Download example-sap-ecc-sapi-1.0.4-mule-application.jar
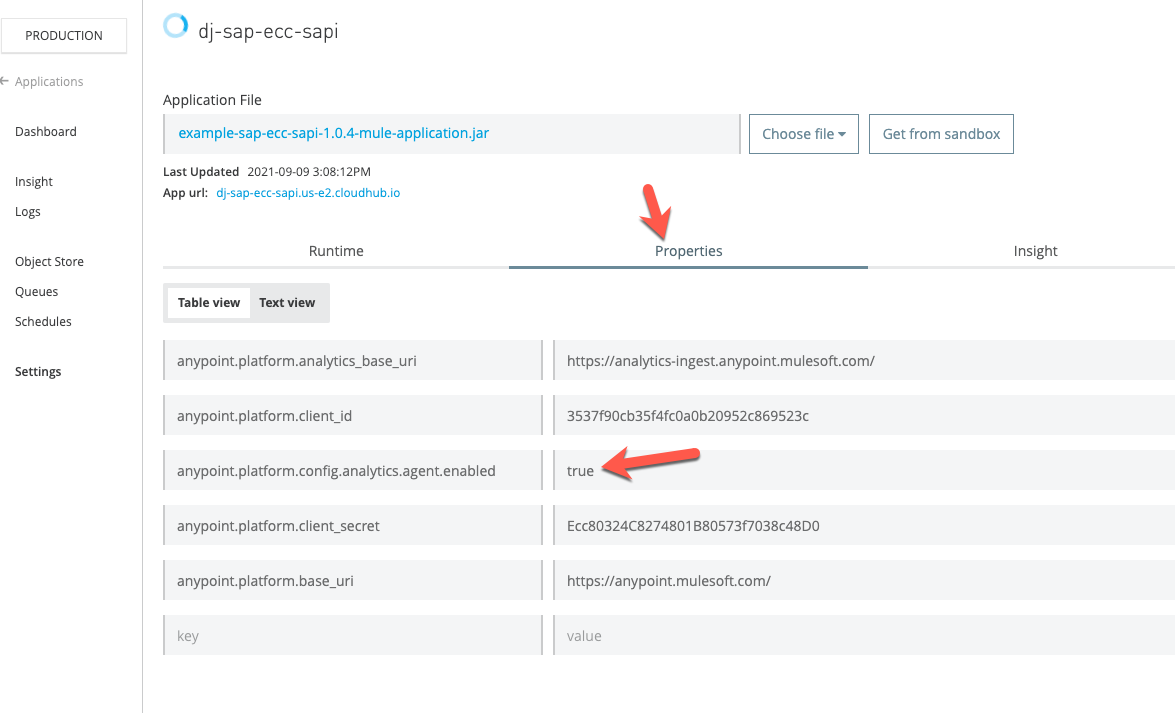Image resolution: width=1175 pixels, height=713 pixels. [333, 133]
